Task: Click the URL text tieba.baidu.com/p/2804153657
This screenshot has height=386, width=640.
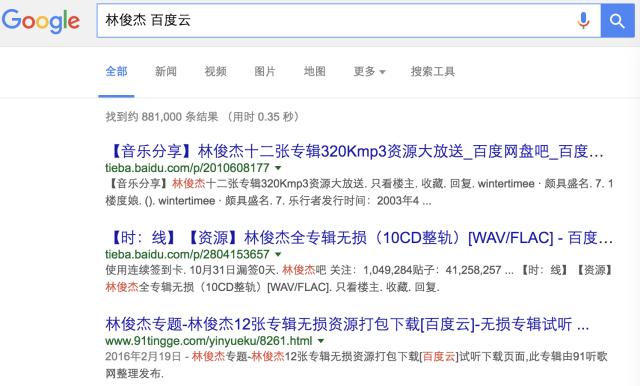Action: point(187,254)
